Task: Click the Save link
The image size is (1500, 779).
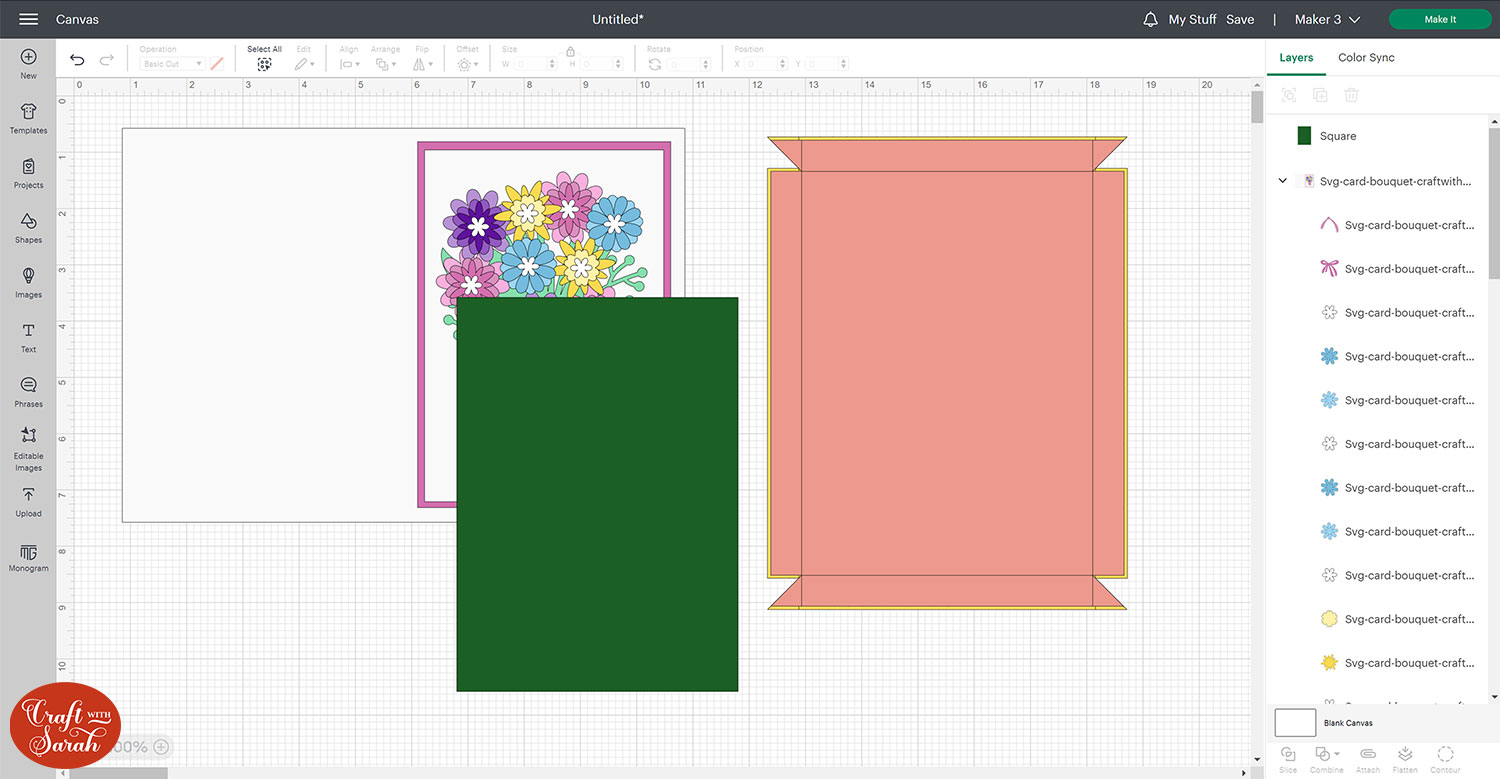Action: pyautogui.click(x=1240, y=19)
